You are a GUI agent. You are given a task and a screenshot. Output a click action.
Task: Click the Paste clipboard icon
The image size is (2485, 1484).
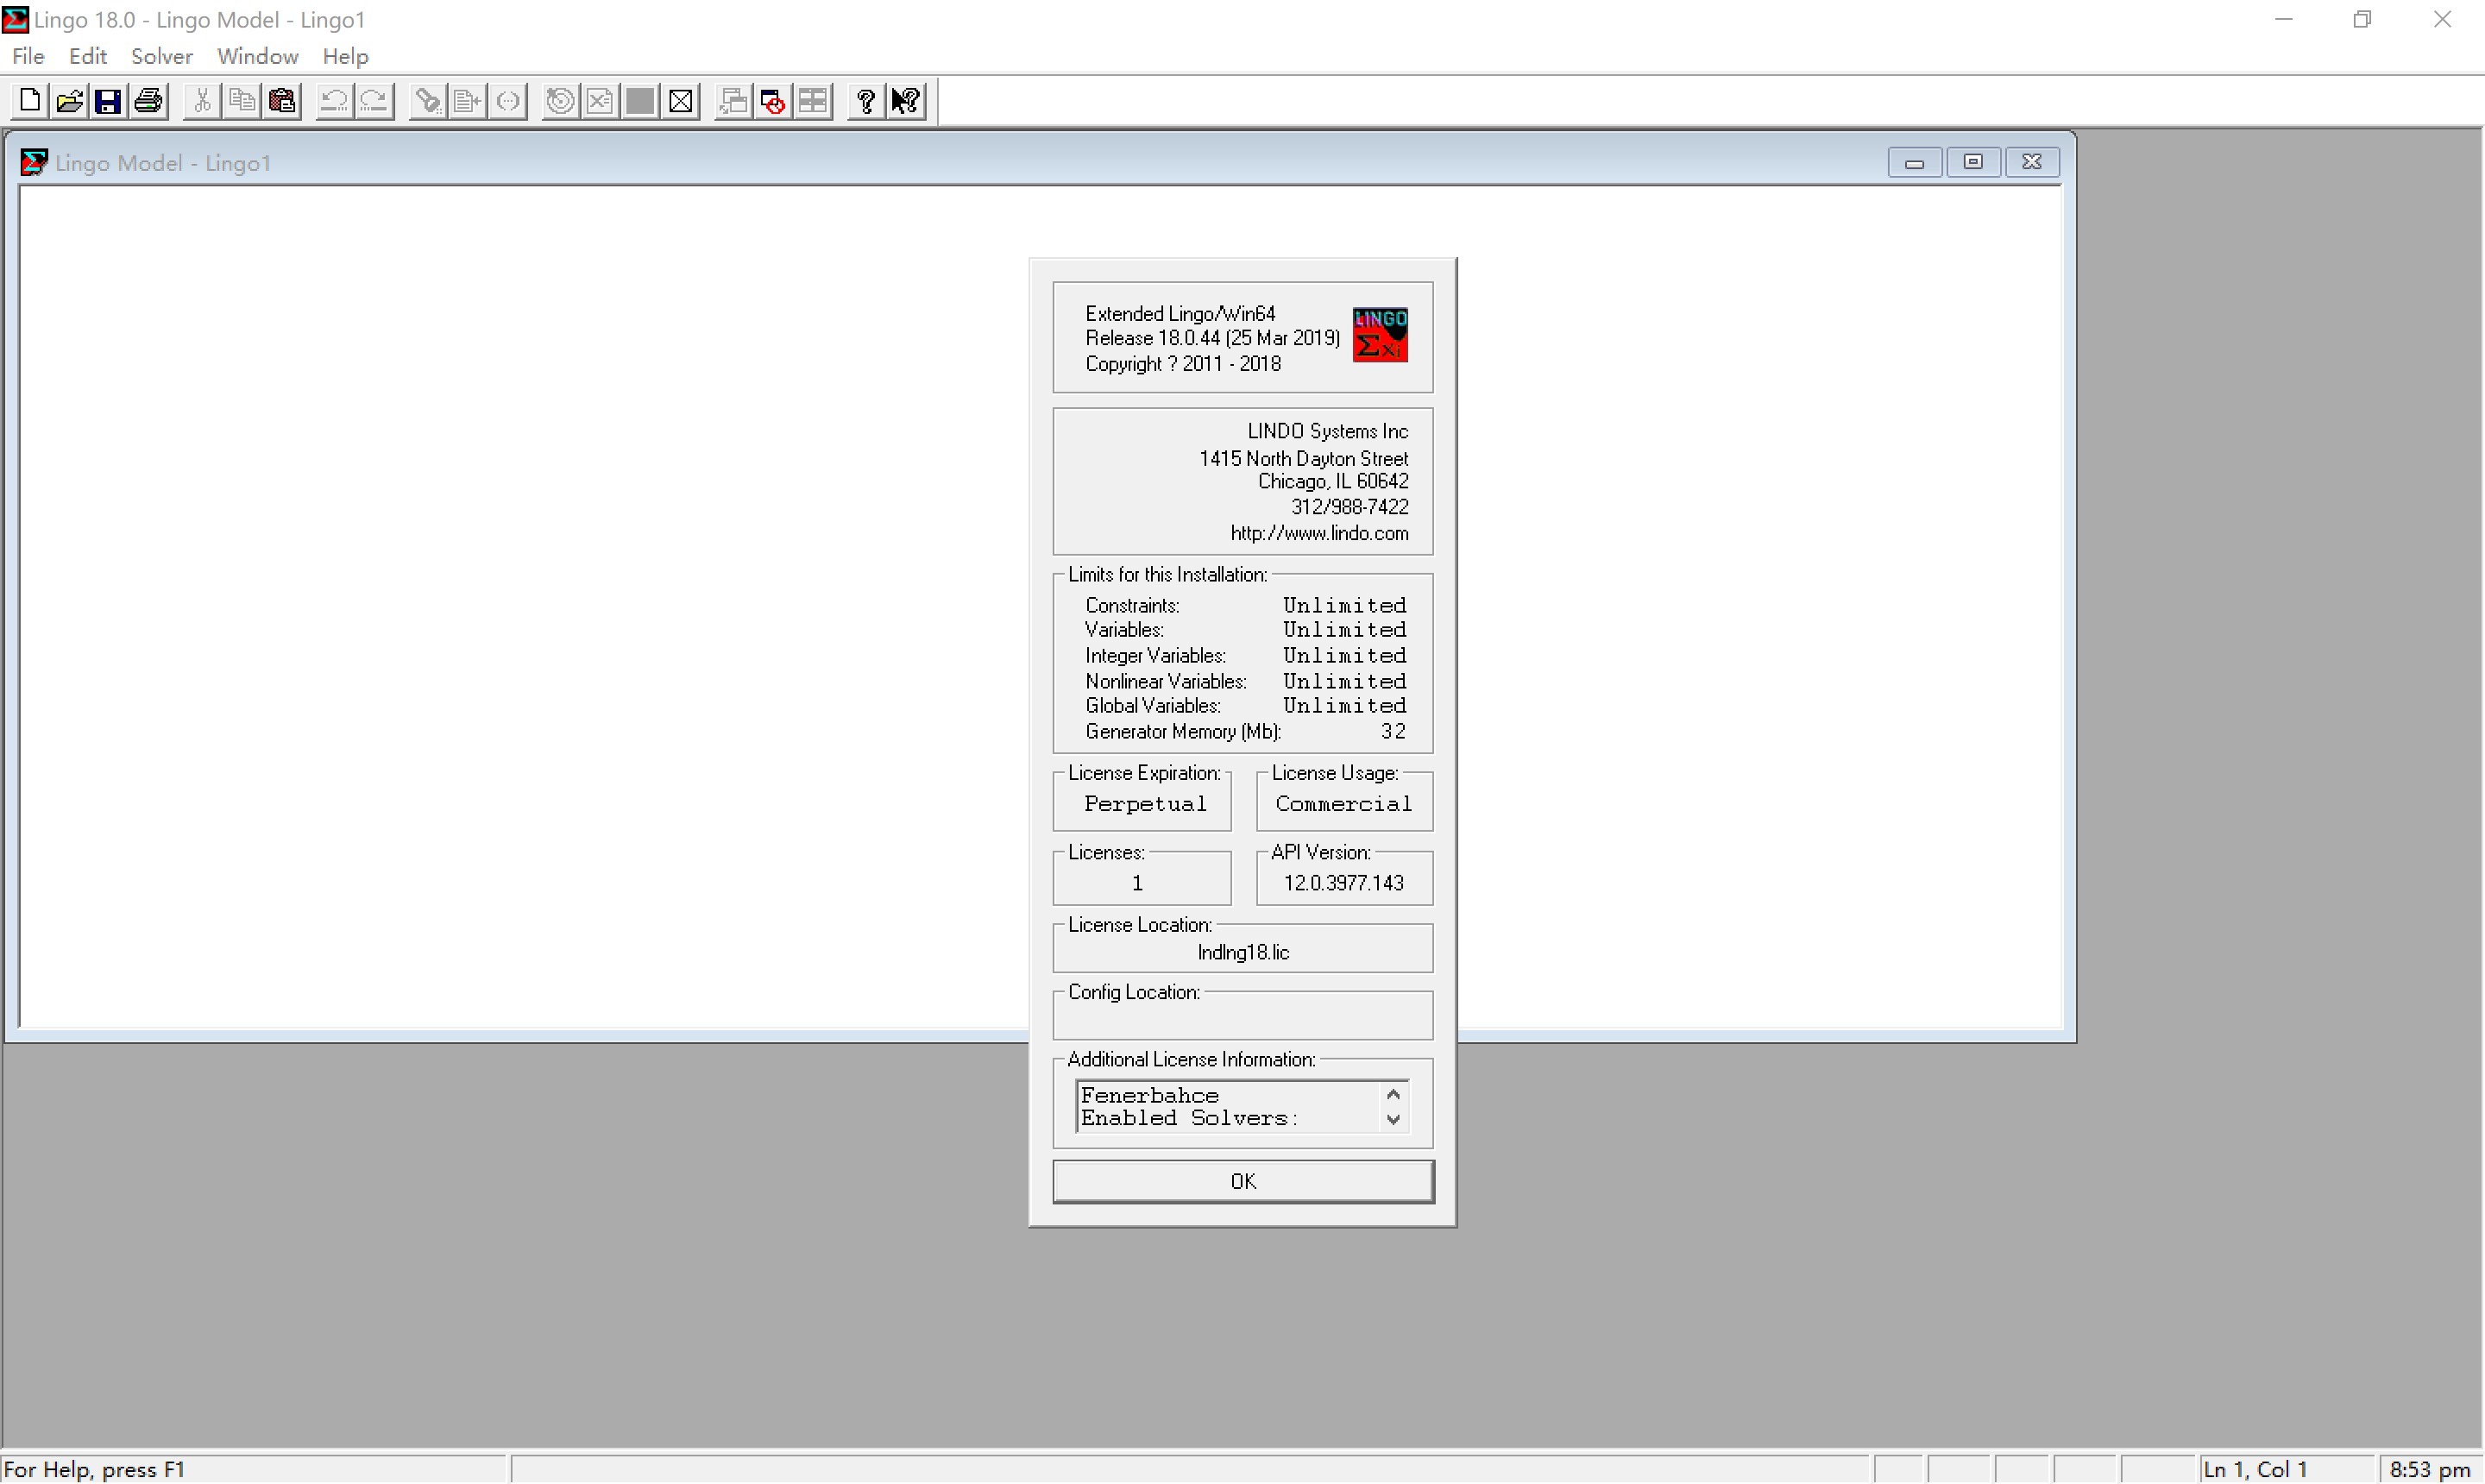point(283,101)
